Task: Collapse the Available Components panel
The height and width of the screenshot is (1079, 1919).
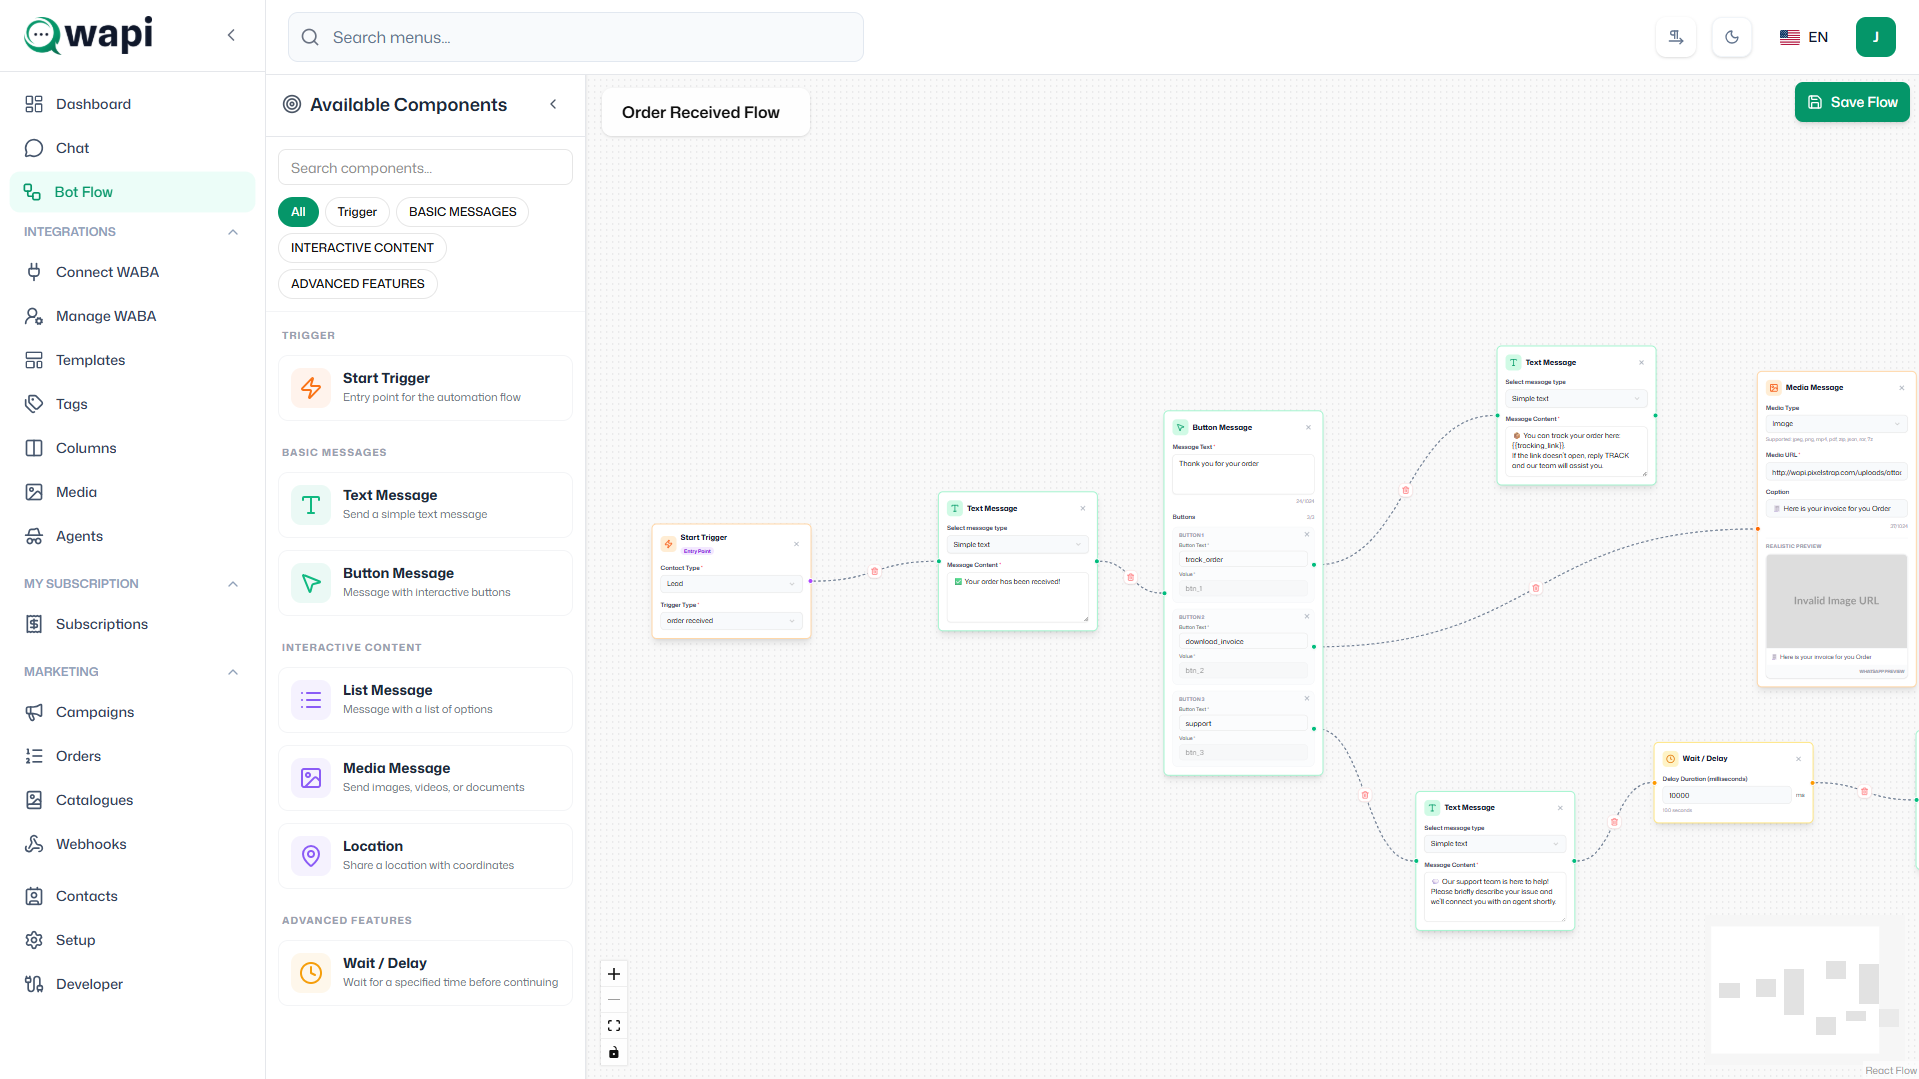Action: point(553,105)
